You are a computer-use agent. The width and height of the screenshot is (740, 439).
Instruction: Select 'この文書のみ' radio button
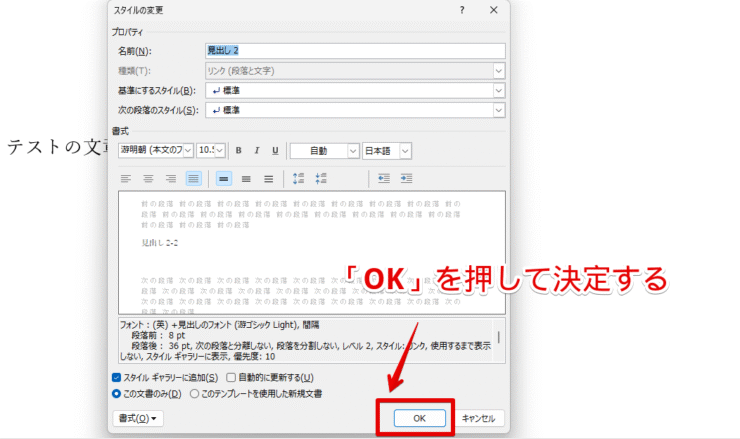point(117,393)
